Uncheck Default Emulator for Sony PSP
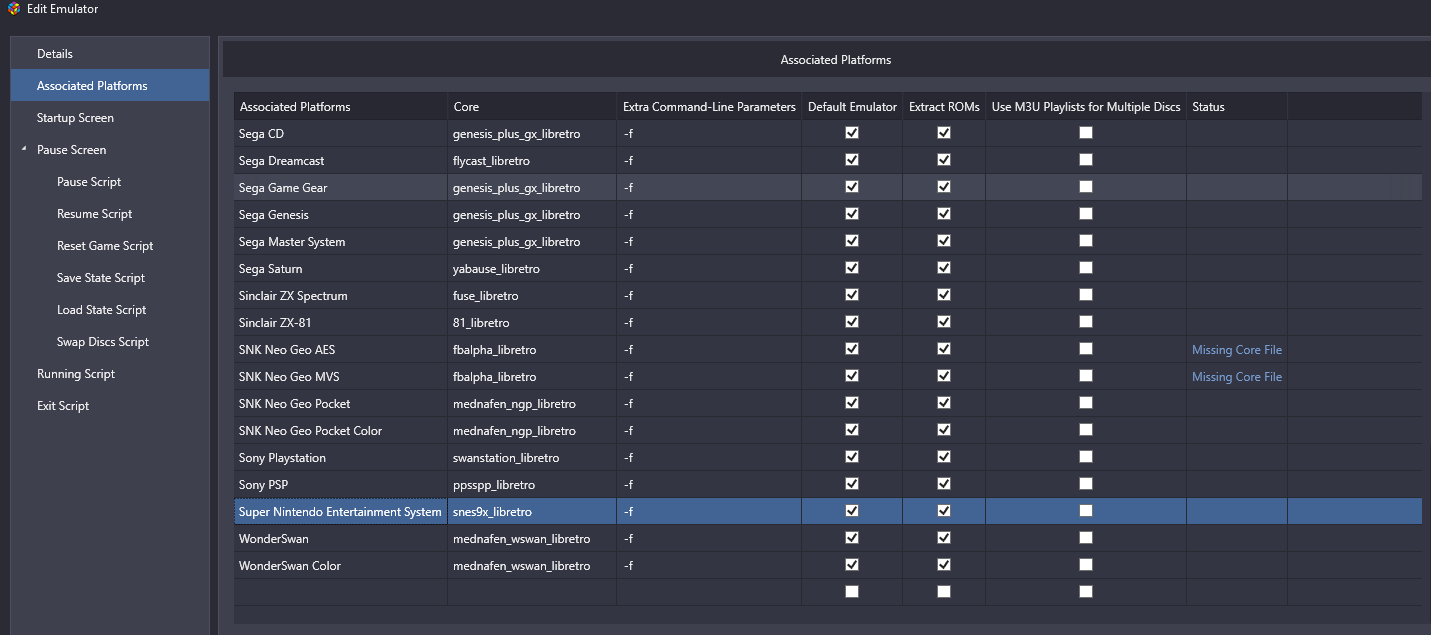 [852, 484]
